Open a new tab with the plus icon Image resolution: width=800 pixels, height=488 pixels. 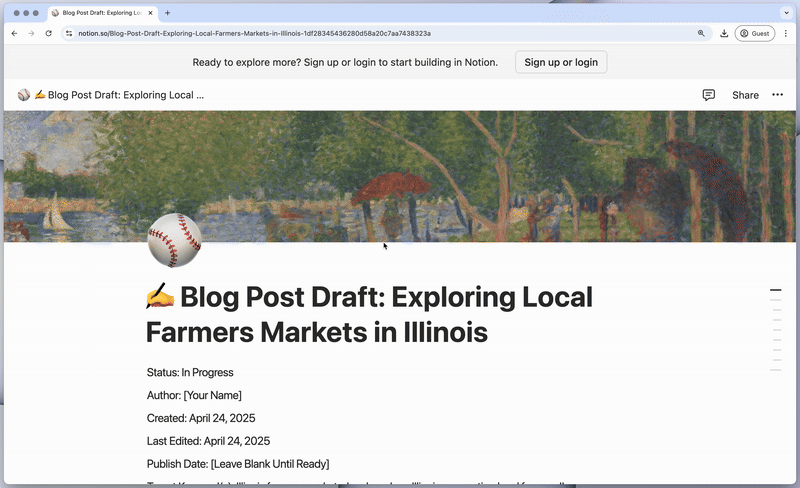167,13
